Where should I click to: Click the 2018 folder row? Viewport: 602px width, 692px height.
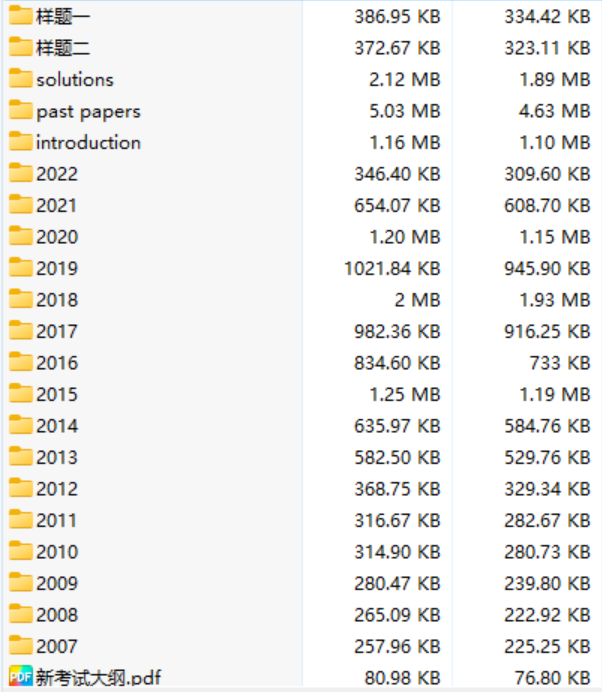(x=56, y=300)
